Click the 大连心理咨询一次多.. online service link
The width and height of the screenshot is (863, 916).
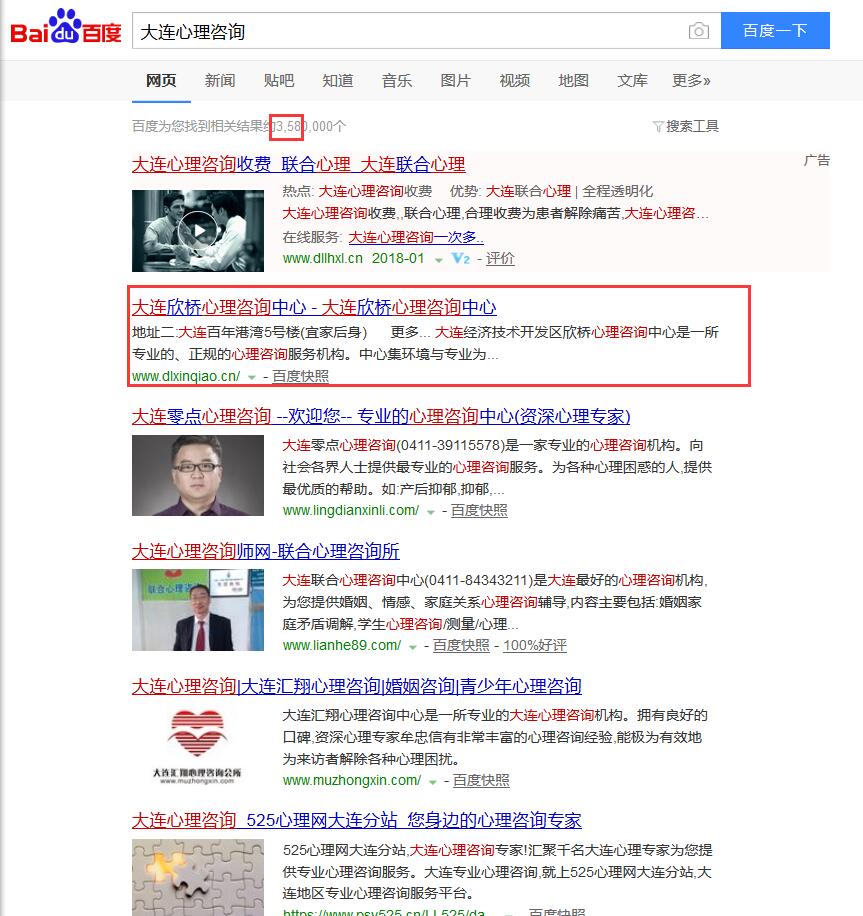pos(416,237)
